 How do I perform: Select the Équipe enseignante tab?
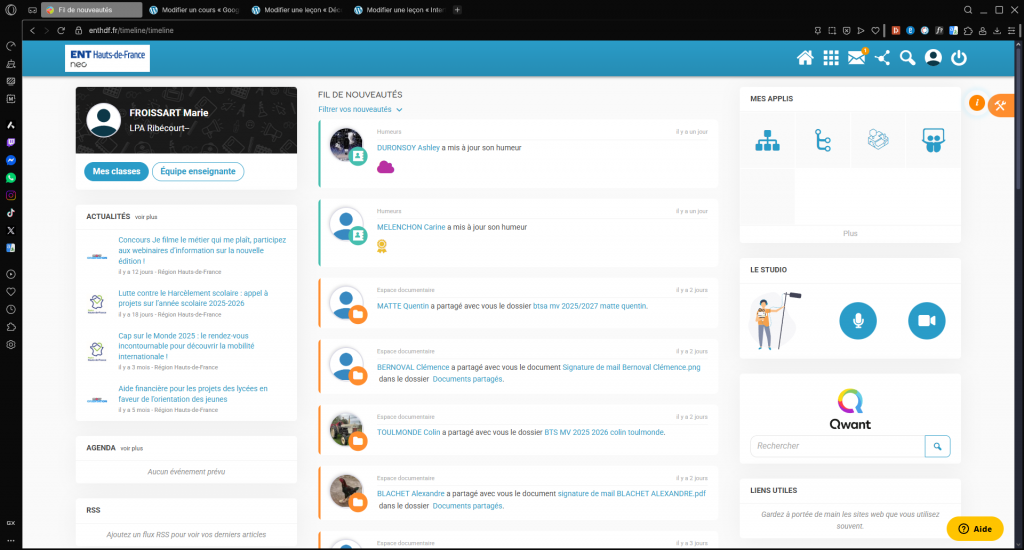click(x=198, y=171)
